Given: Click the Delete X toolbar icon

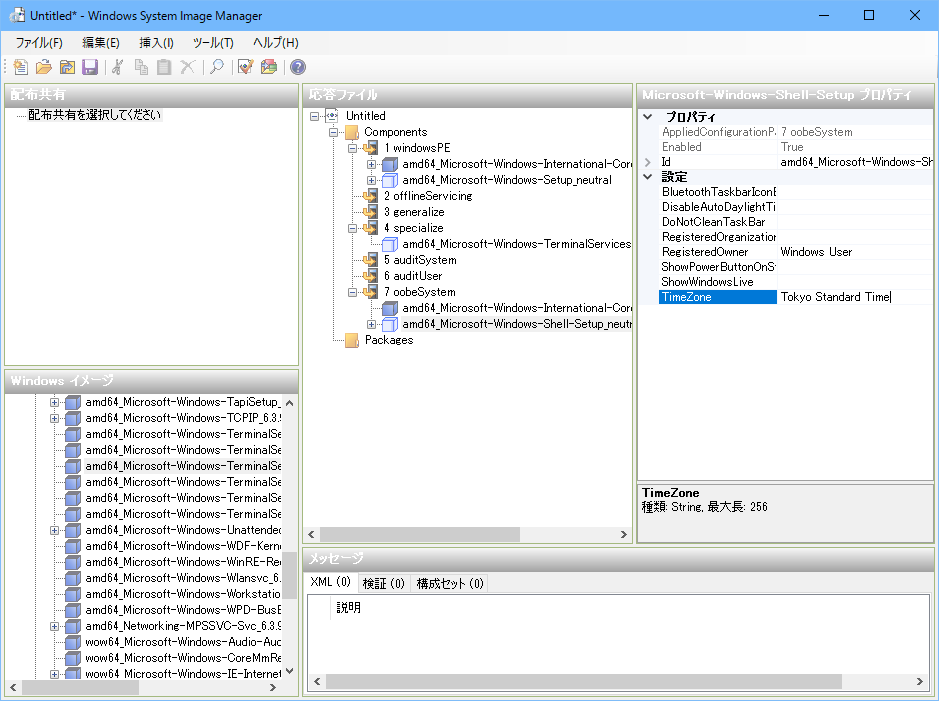Looking at the screenshot, I should (x=187, y=67).
